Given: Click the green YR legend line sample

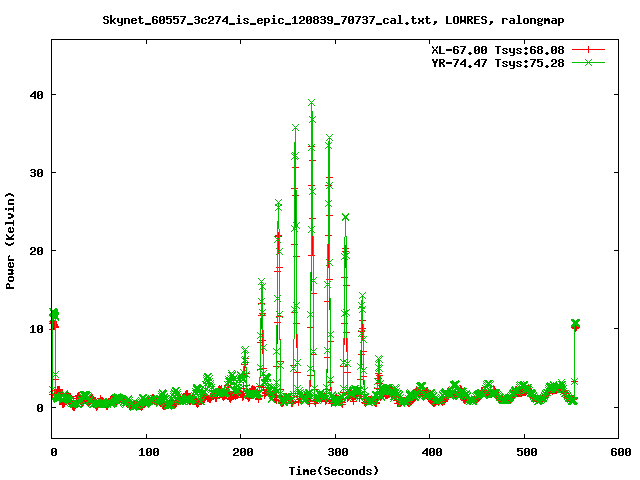Looking at the screenshot, I should click(588, 62).
